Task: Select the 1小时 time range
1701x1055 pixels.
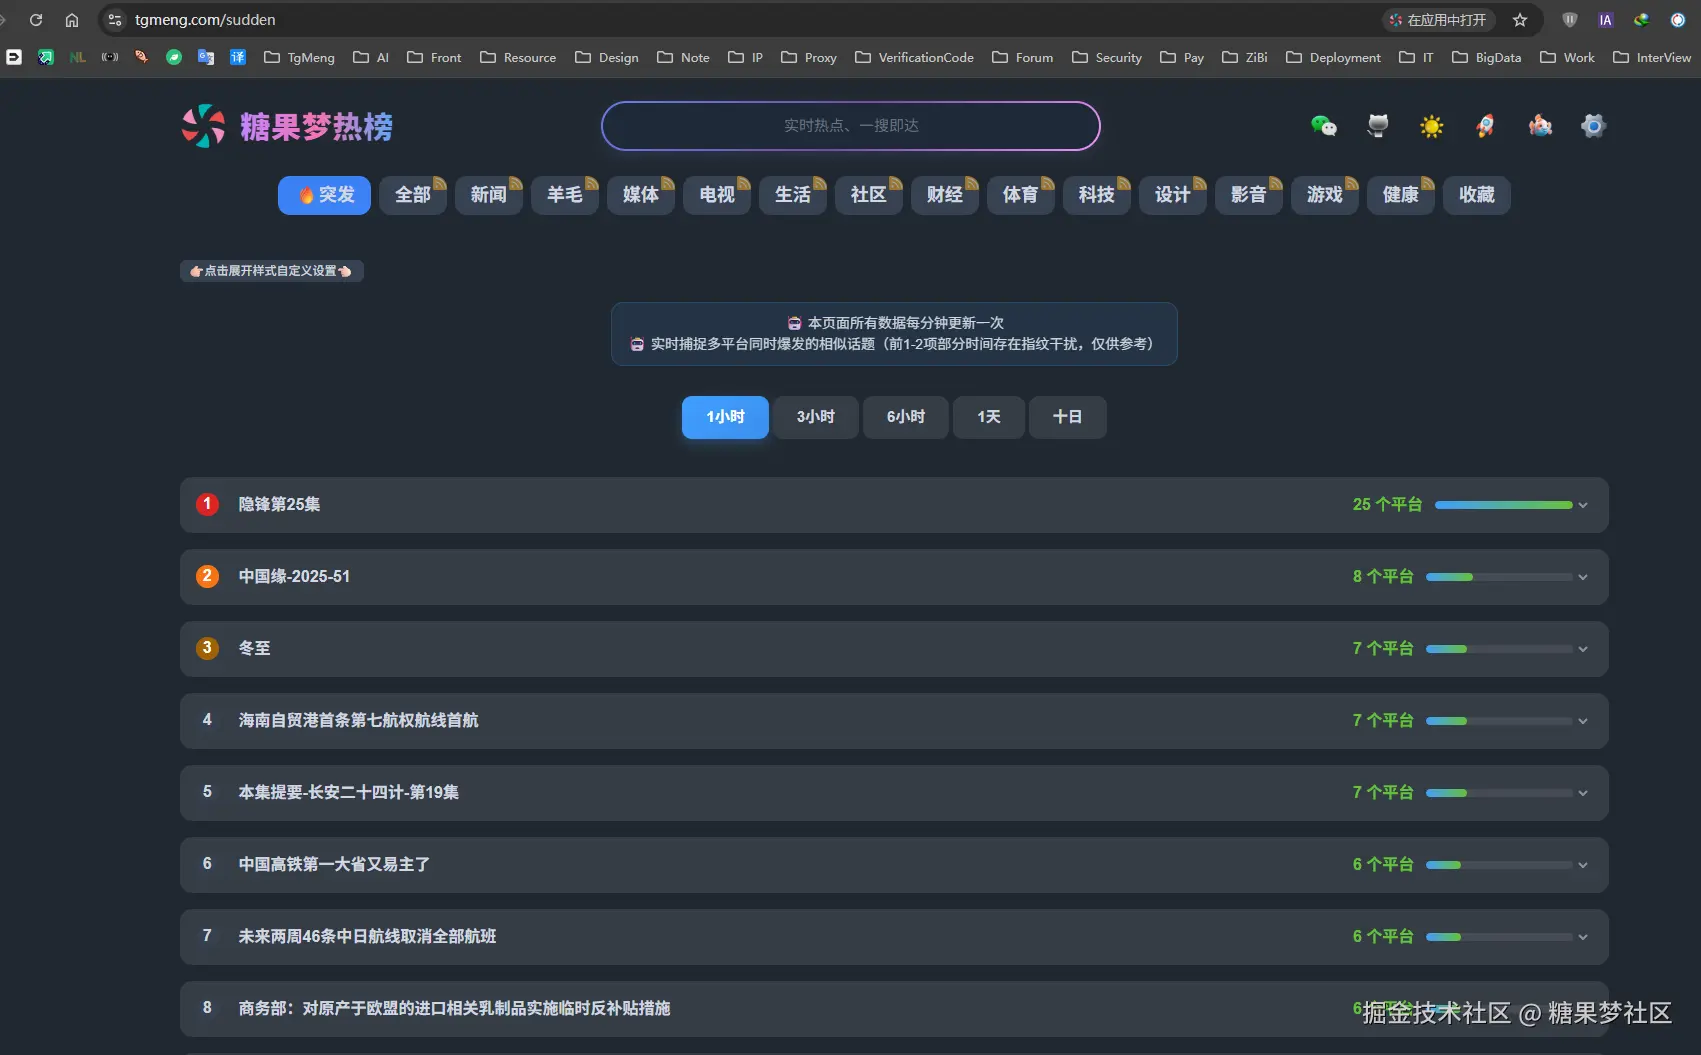Action: [725, 417]
